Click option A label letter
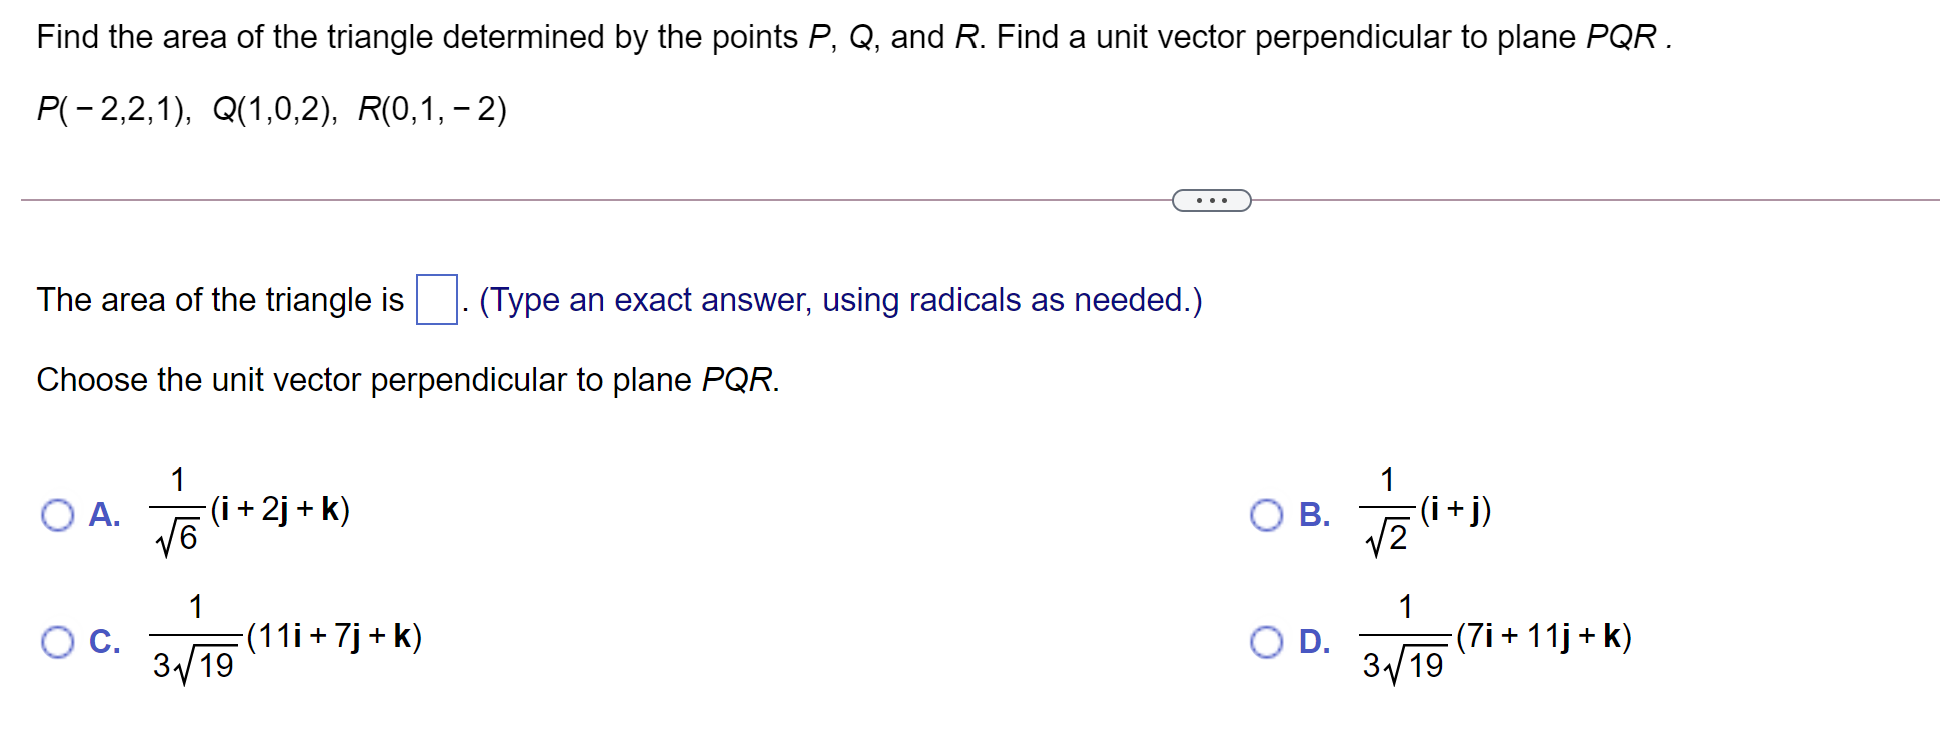Screen dimensions: 1940x737 coord(104,516)
